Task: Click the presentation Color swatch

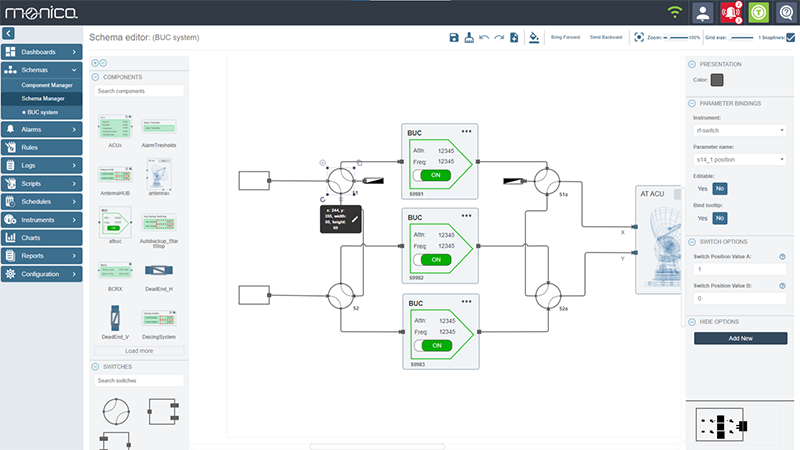Action: click(x=717, y=80)
